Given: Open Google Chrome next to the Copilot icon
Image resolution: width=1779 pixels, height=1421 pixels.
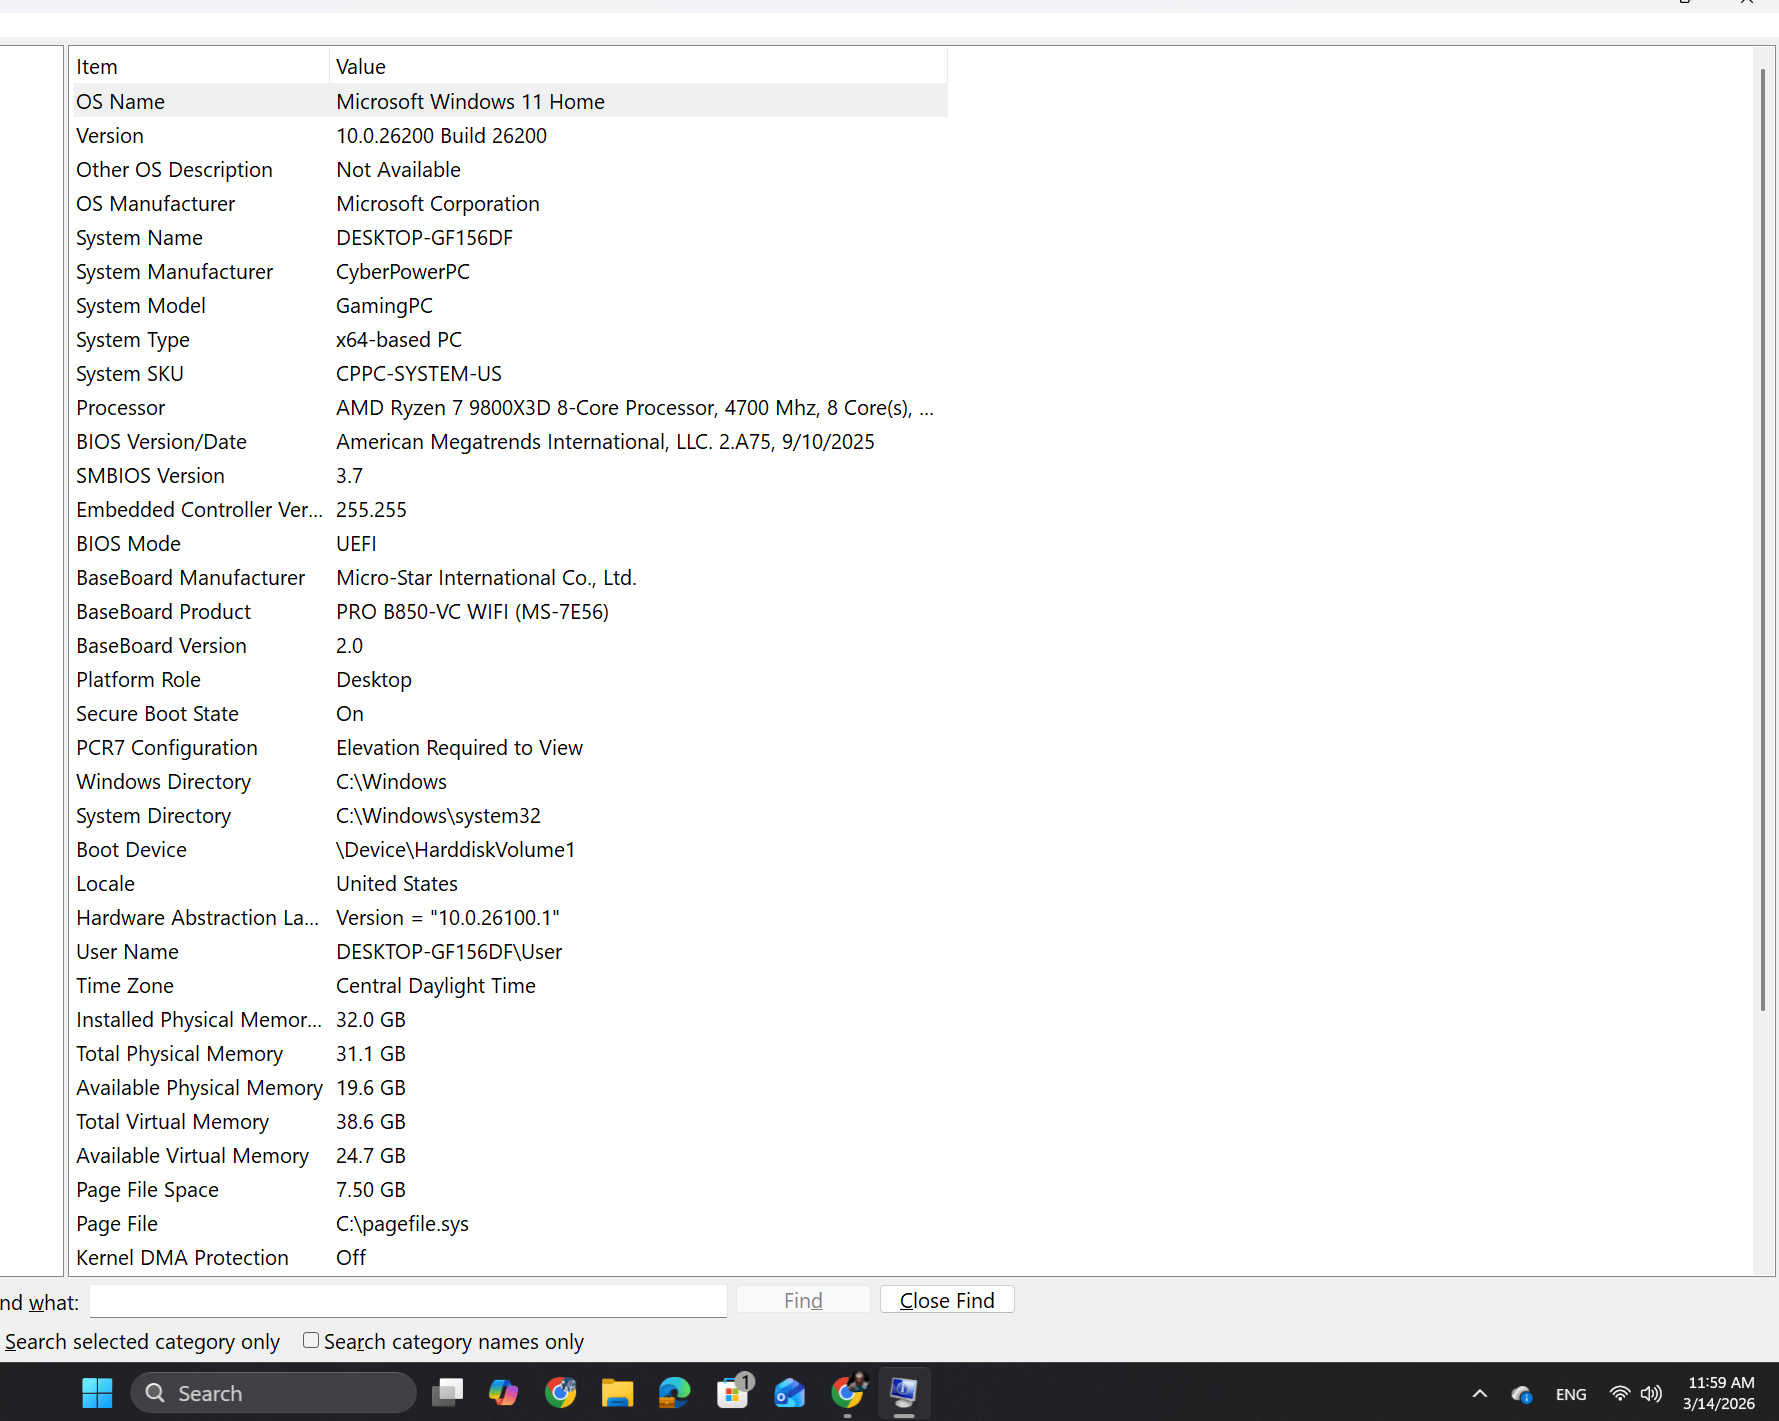Looking at the screenshot, I should point(561,1393).
